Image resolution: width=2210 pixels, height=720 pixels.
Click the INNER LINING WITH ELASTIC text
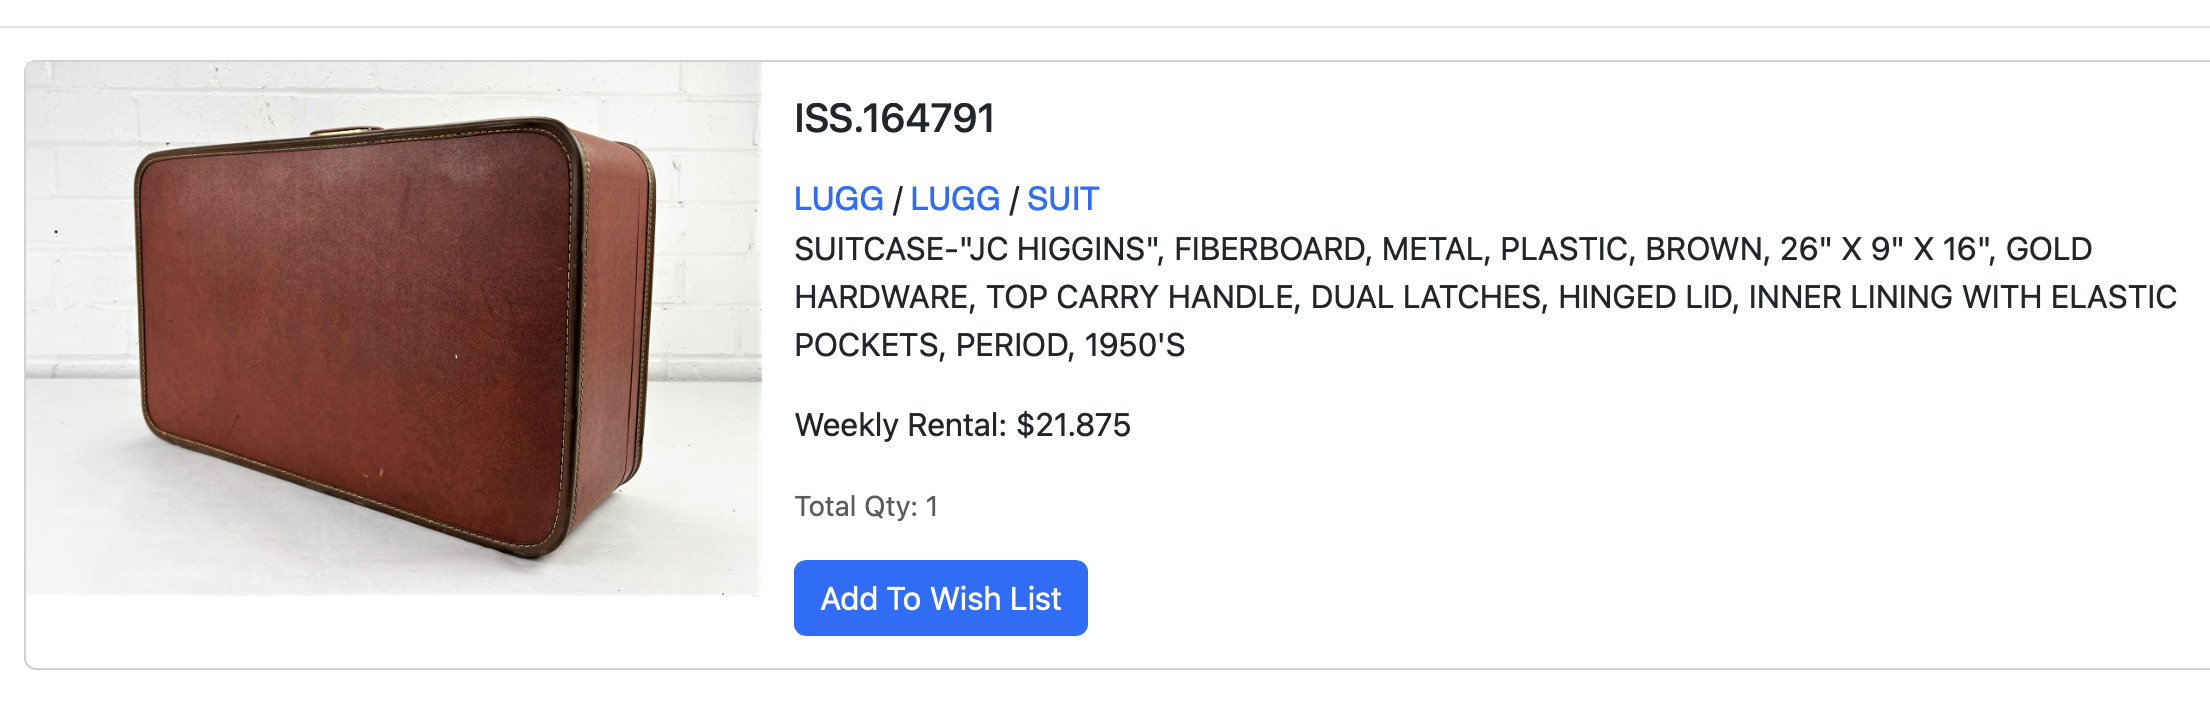click(x=1962, y=297)
